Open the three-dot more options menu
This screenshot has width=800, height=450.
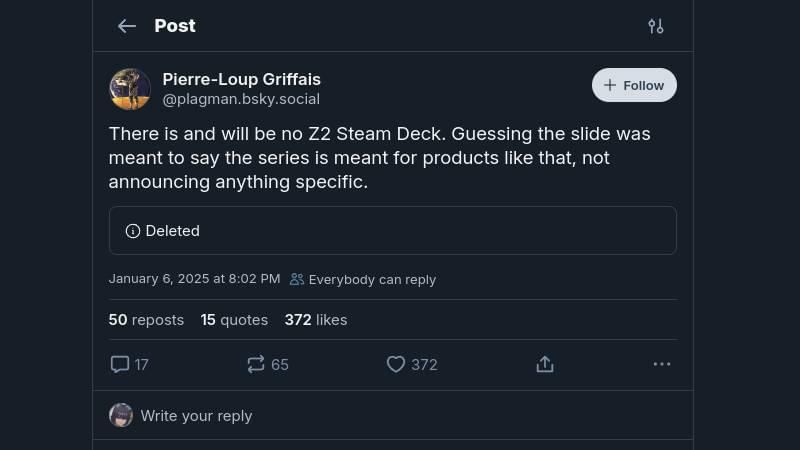coord(662,364)
